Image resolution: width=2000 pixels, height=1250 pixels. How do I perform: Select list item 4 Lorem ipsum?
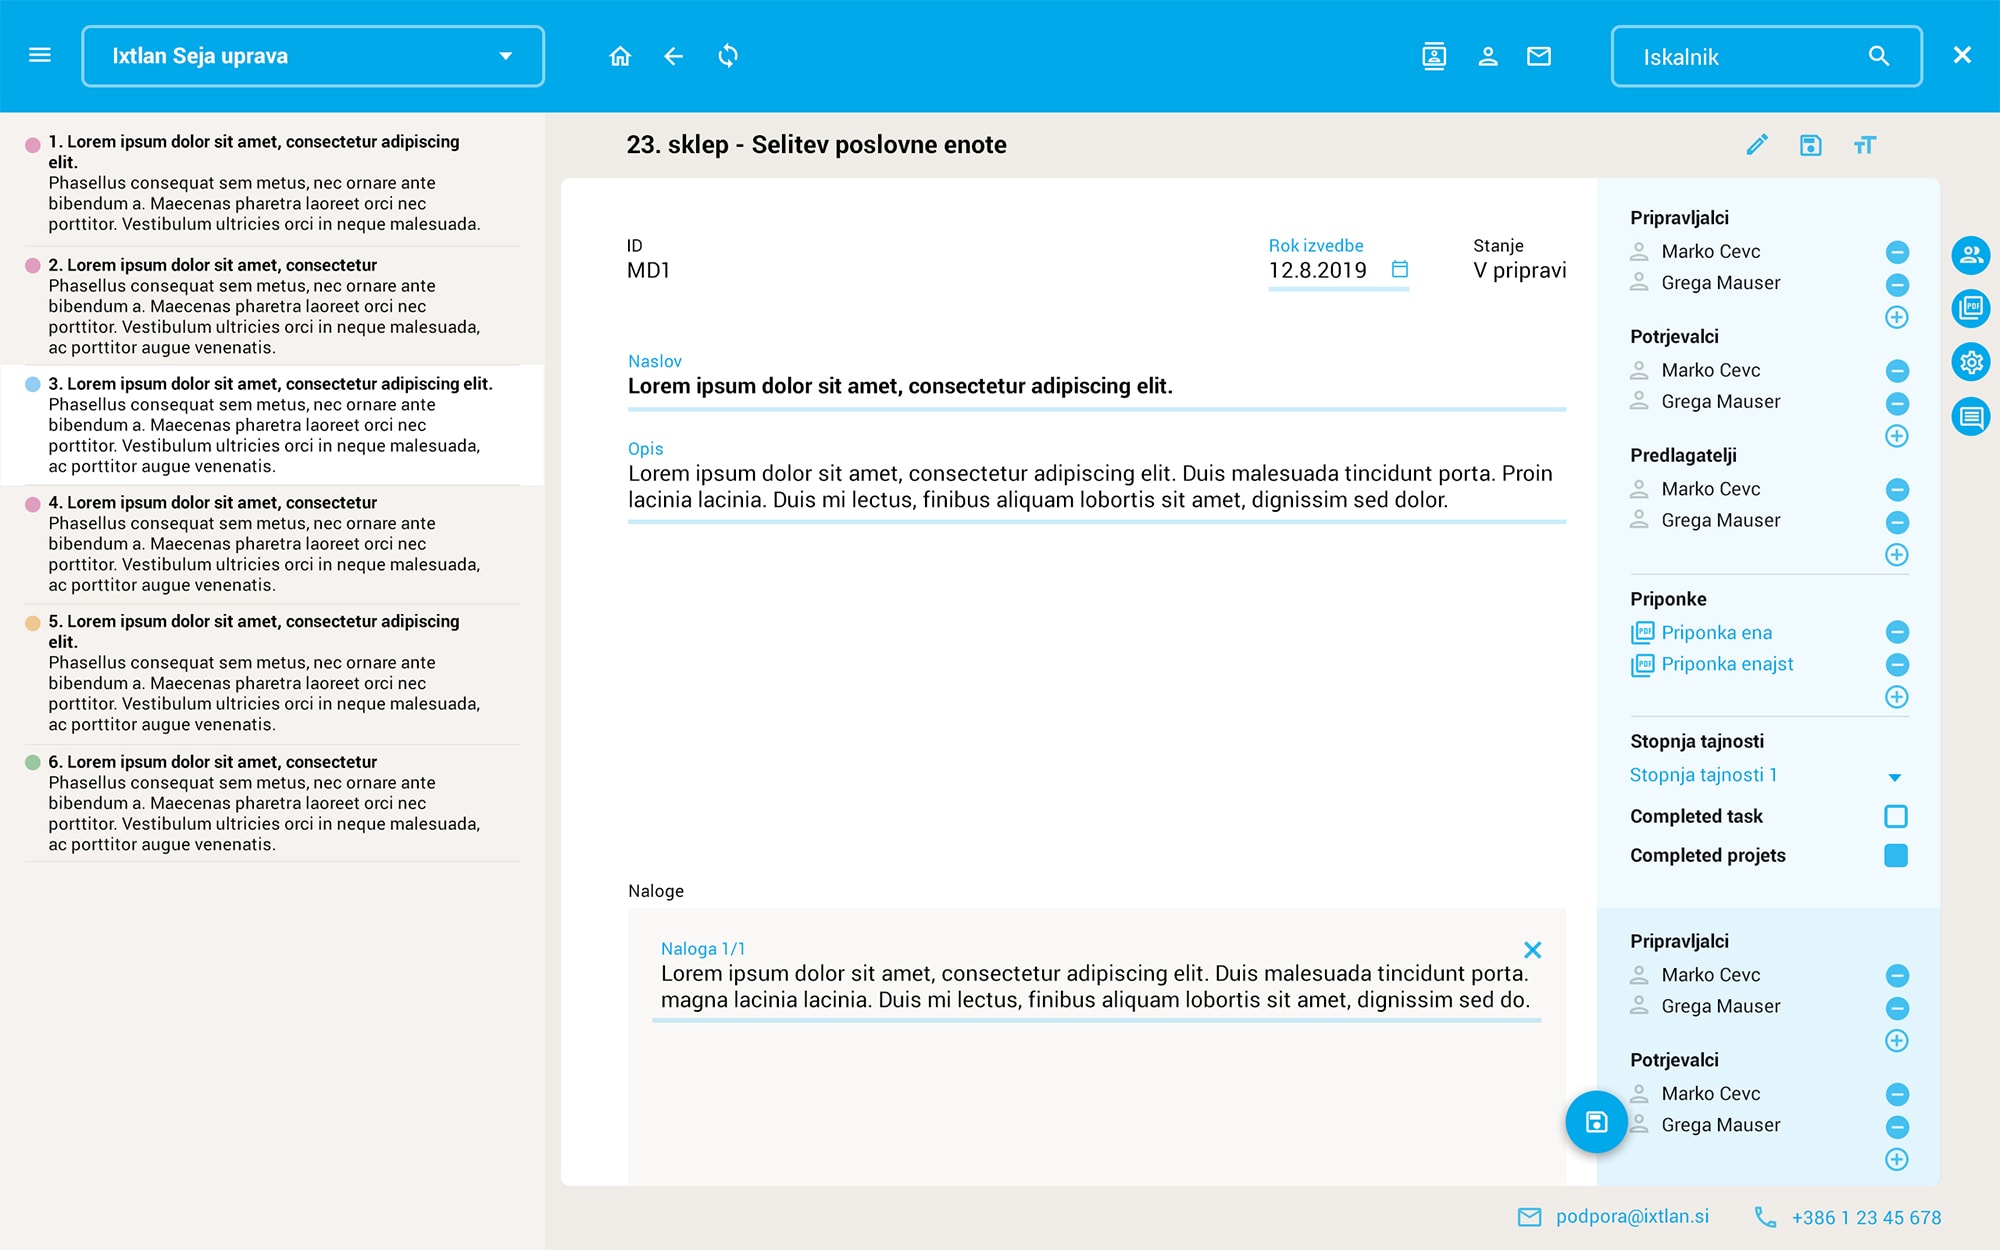[x=272, y=544]
